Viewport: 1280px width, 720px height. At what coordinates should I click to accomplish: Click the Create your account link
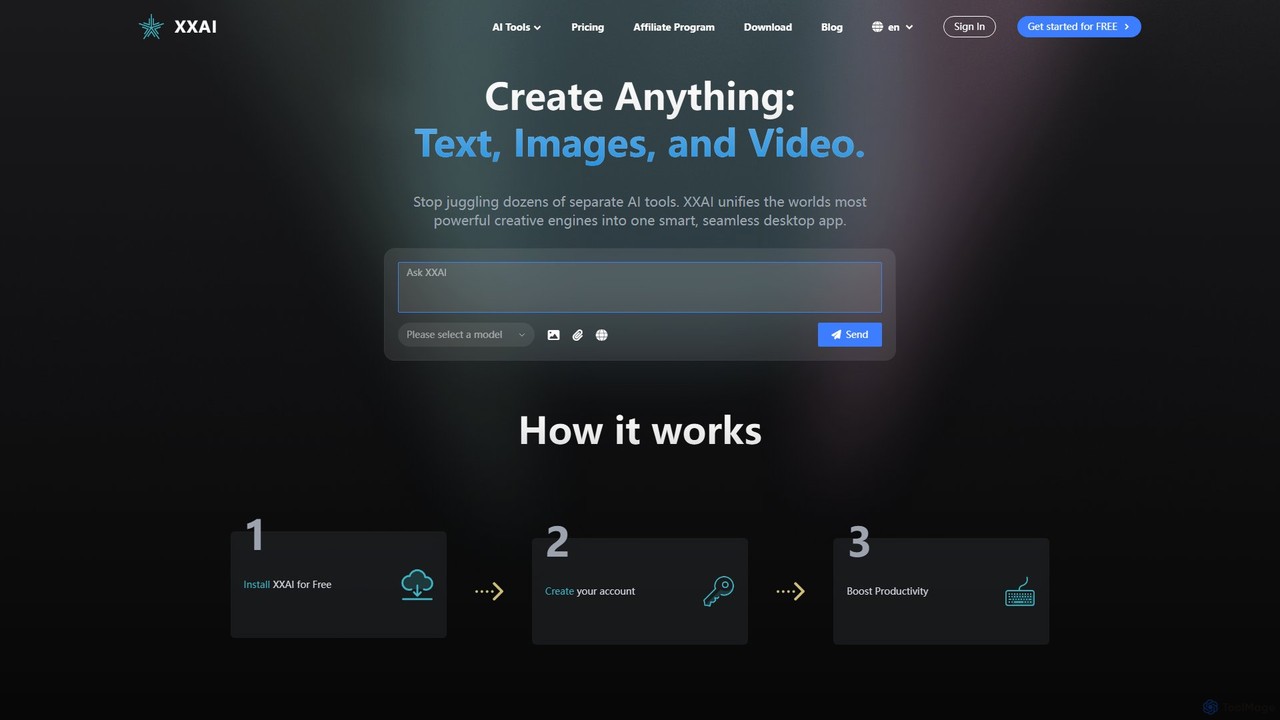pyautogui.click(x=590, y=591)
